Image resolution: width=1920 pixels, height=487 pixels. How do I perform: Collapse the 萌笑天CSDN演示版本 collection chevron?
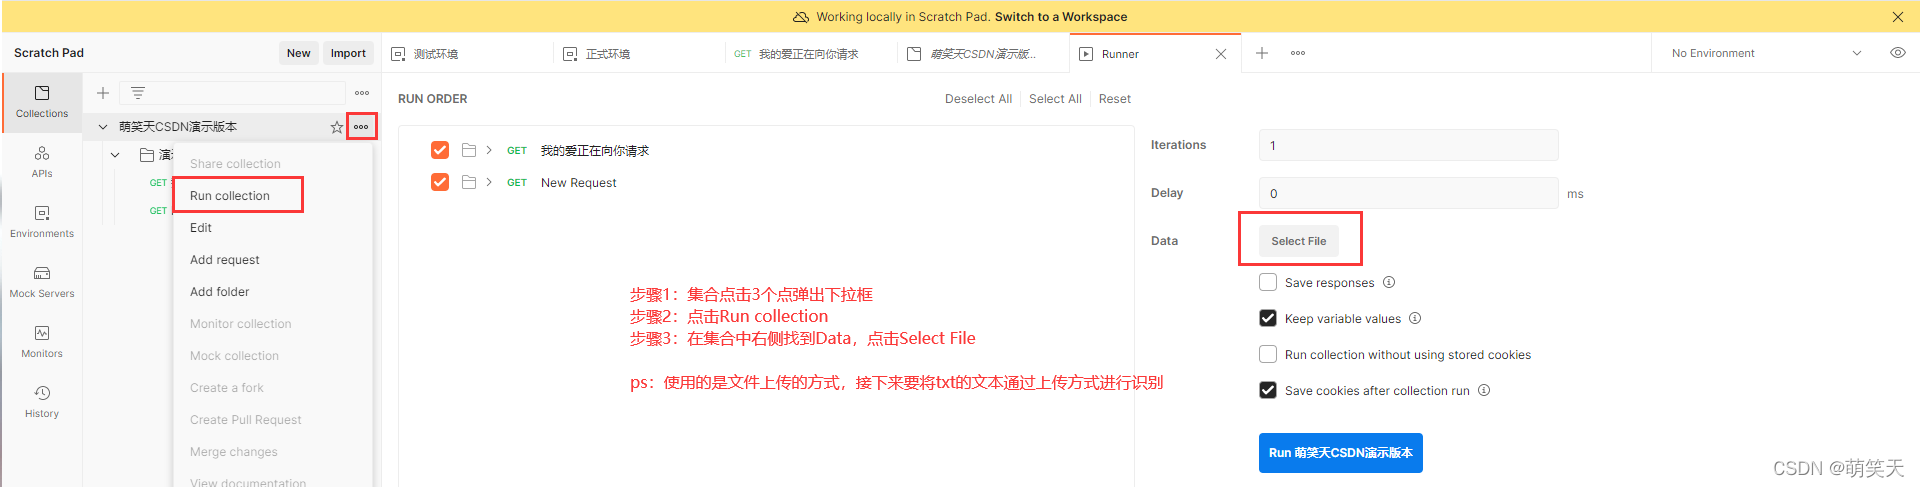point(103,127)
